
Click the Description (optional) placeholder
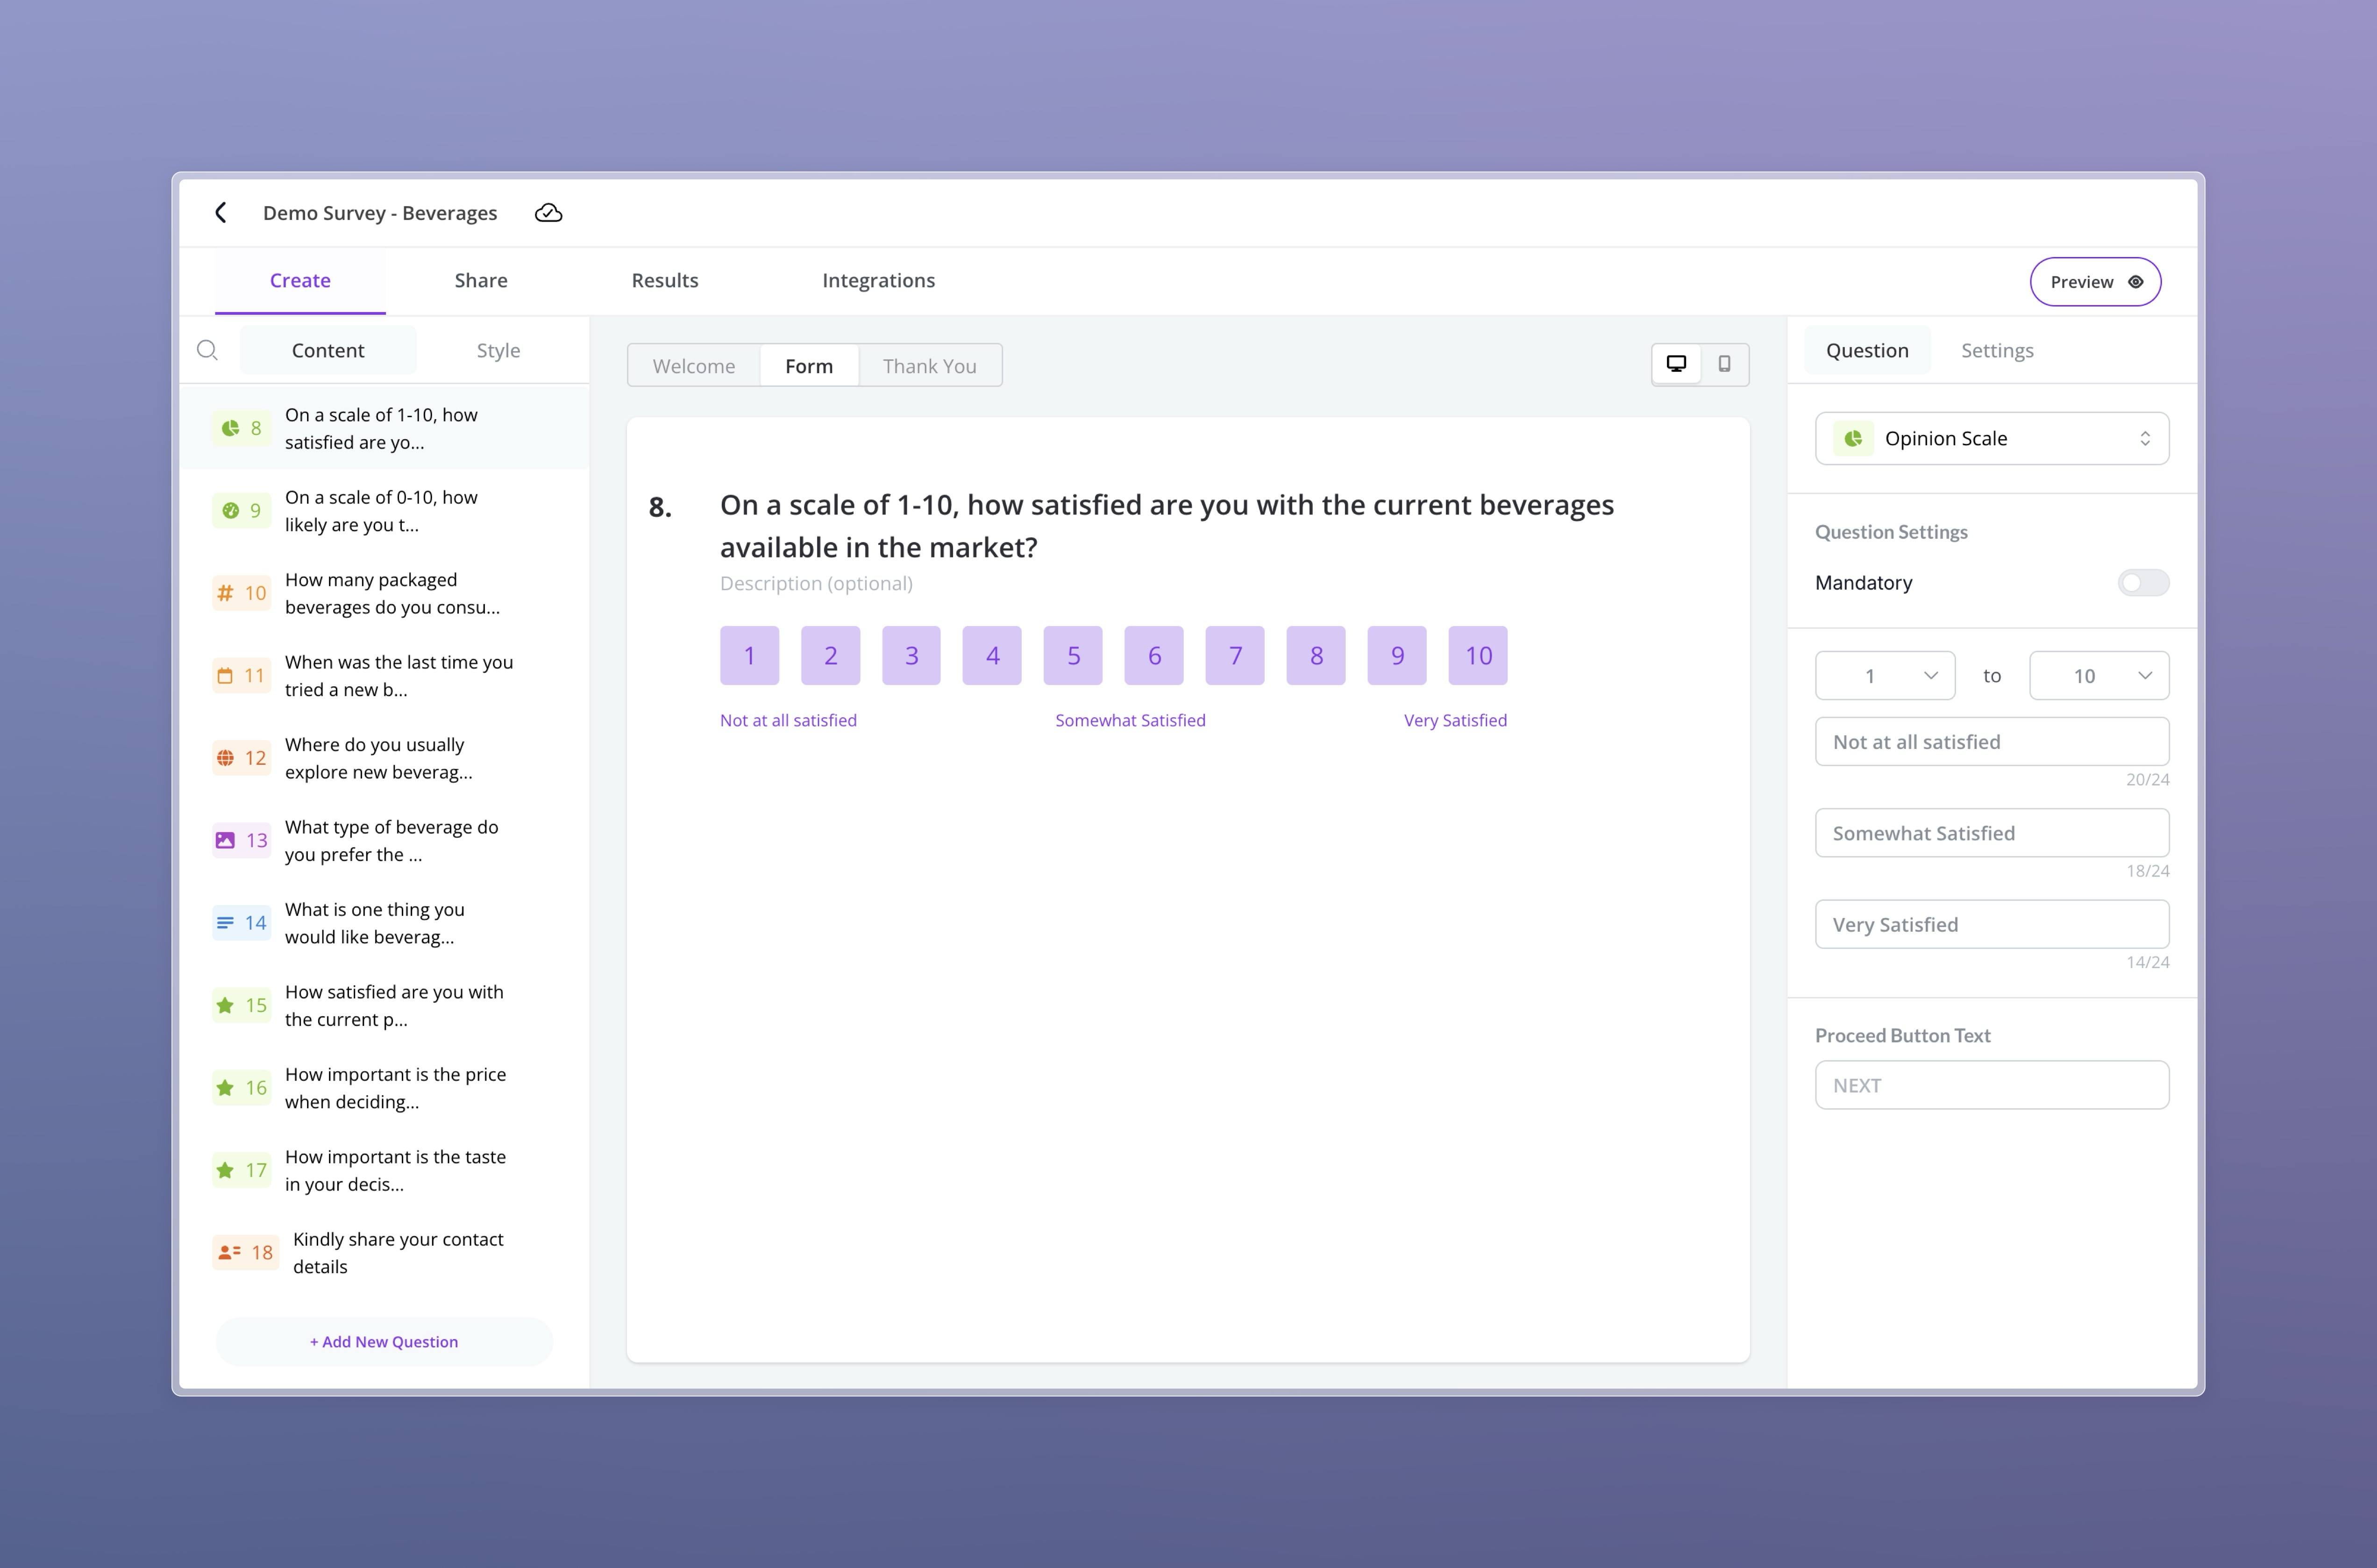(x=816, y=583)
